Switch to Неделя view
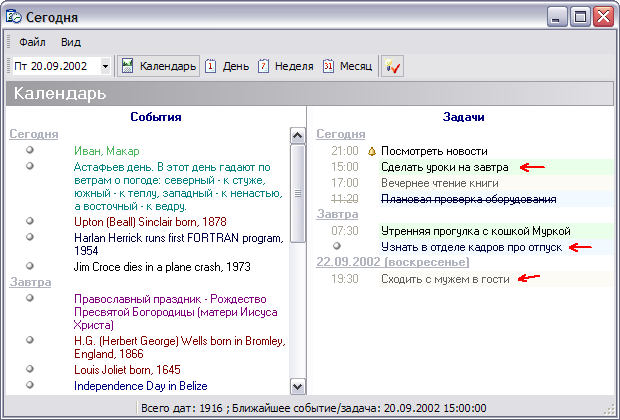 click(x=285, y=66)
